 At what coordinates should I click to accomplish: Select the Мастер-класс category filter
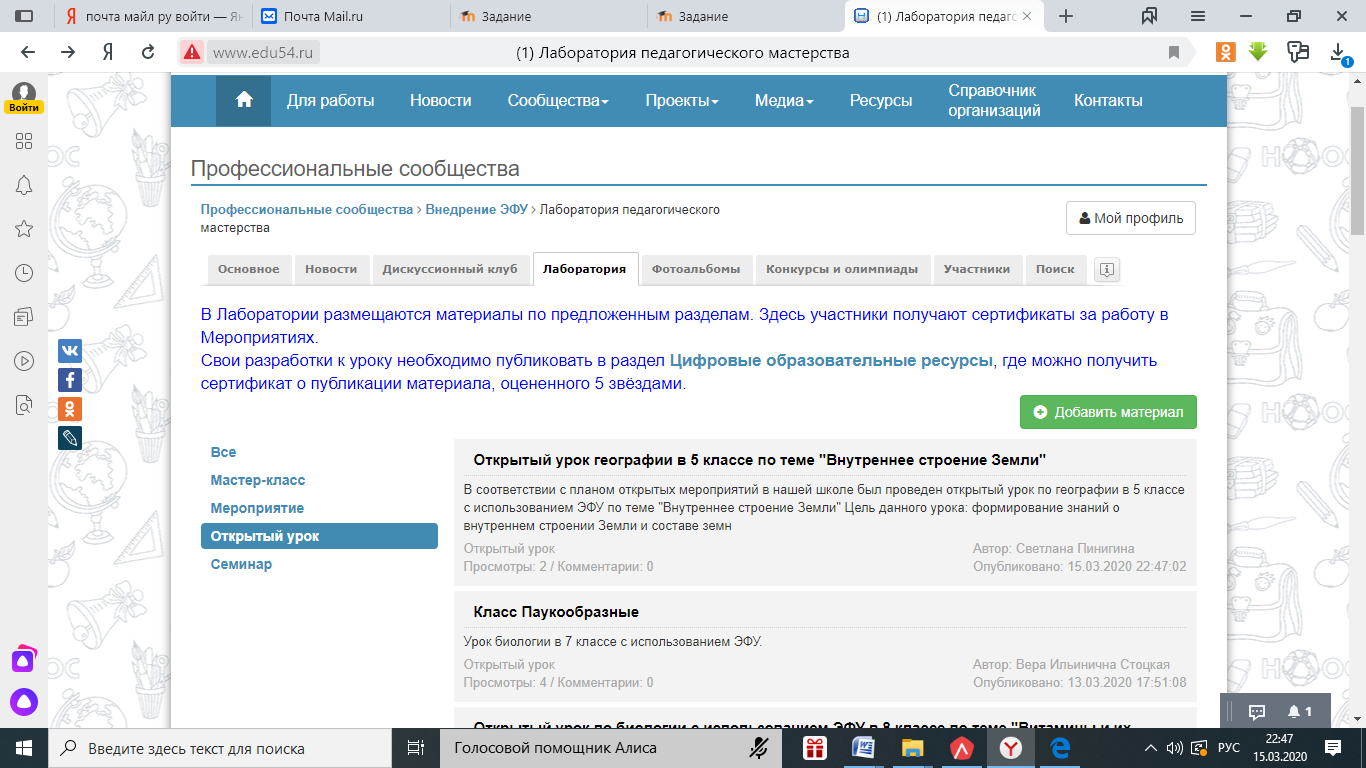click(258, 480)
